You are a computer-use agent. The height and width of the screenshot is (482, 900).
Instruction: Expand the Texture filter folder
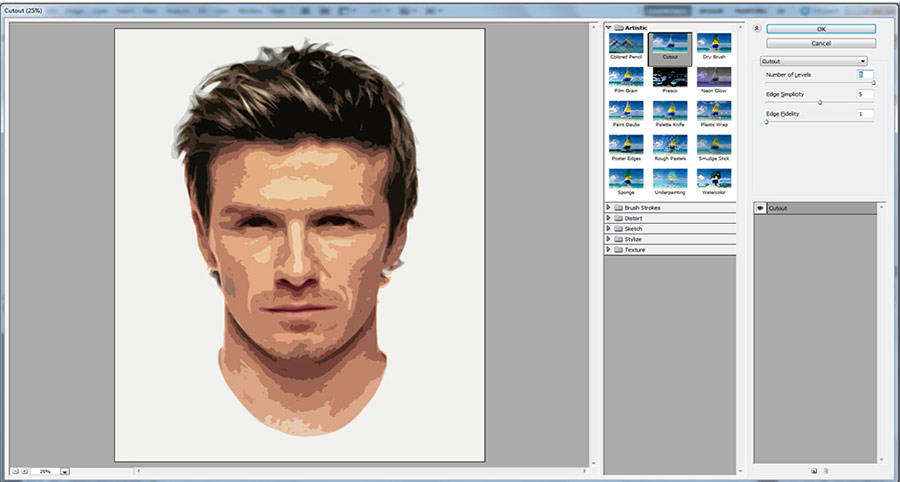coord(609,250)
